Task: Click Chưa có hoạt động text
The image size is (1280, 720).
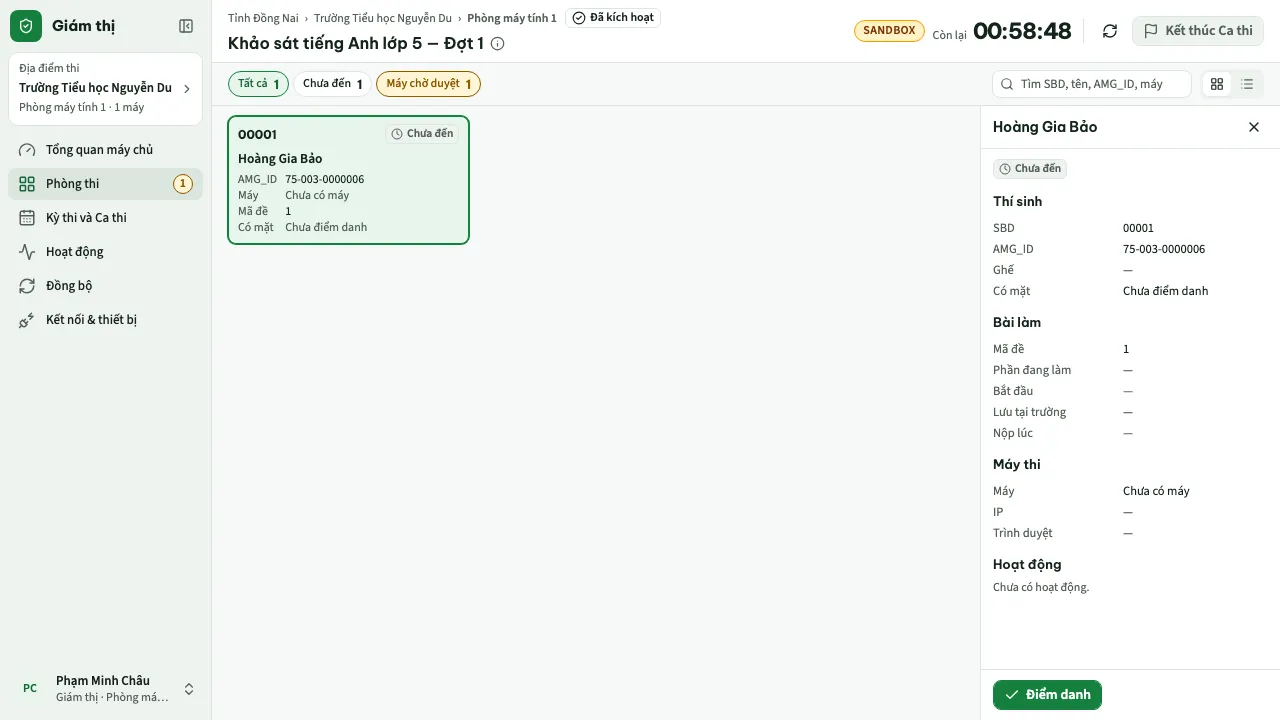Action: (1041, 587)
